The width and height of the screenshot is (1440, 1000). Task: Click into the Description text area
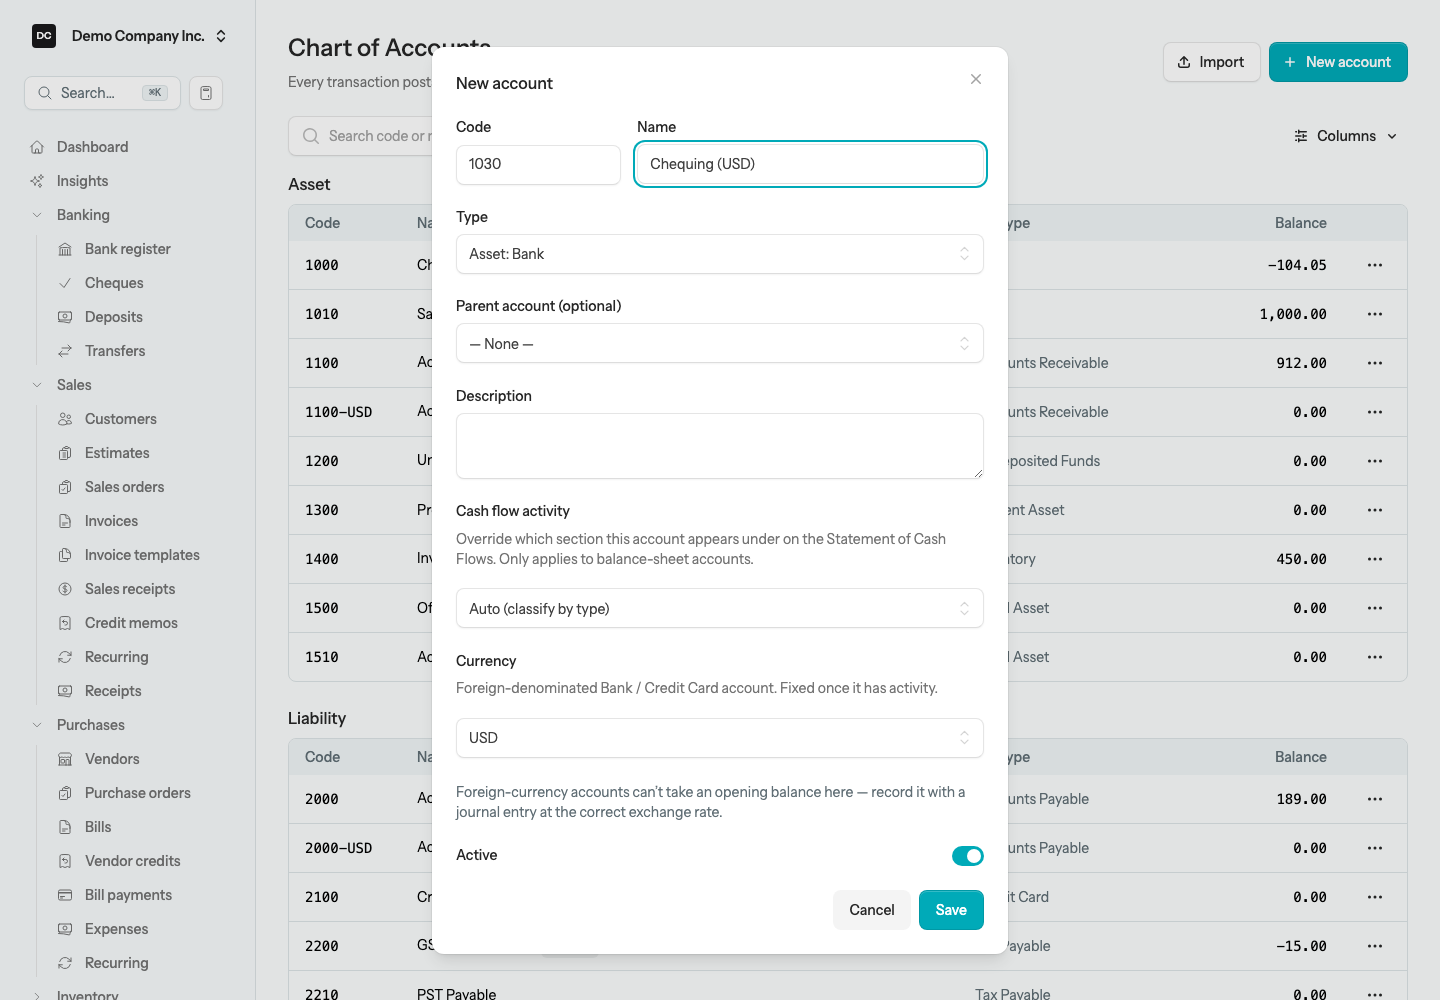720,446
